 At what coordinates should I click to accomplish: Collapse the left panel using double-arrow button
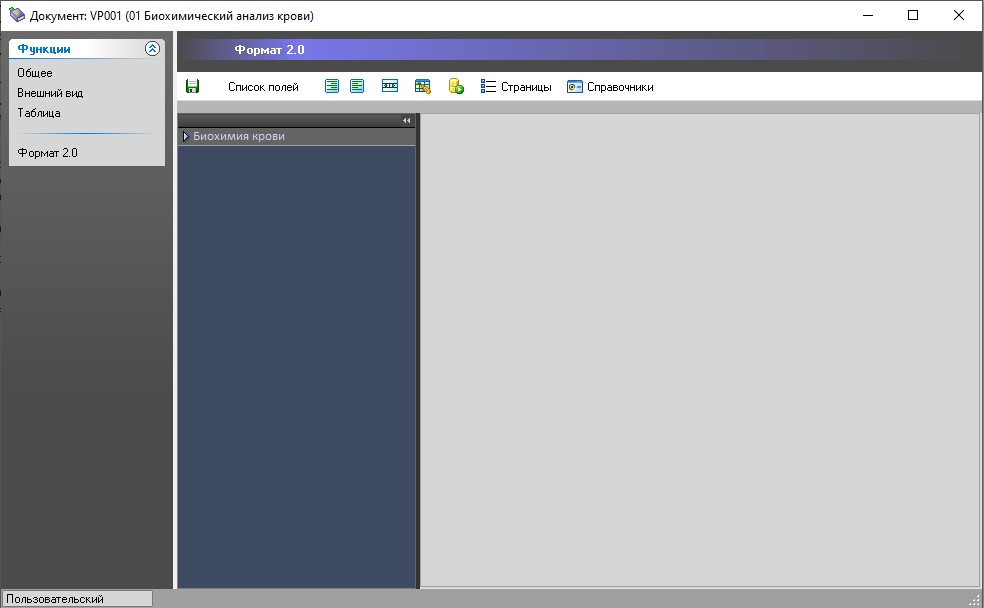tap(407, 120)
